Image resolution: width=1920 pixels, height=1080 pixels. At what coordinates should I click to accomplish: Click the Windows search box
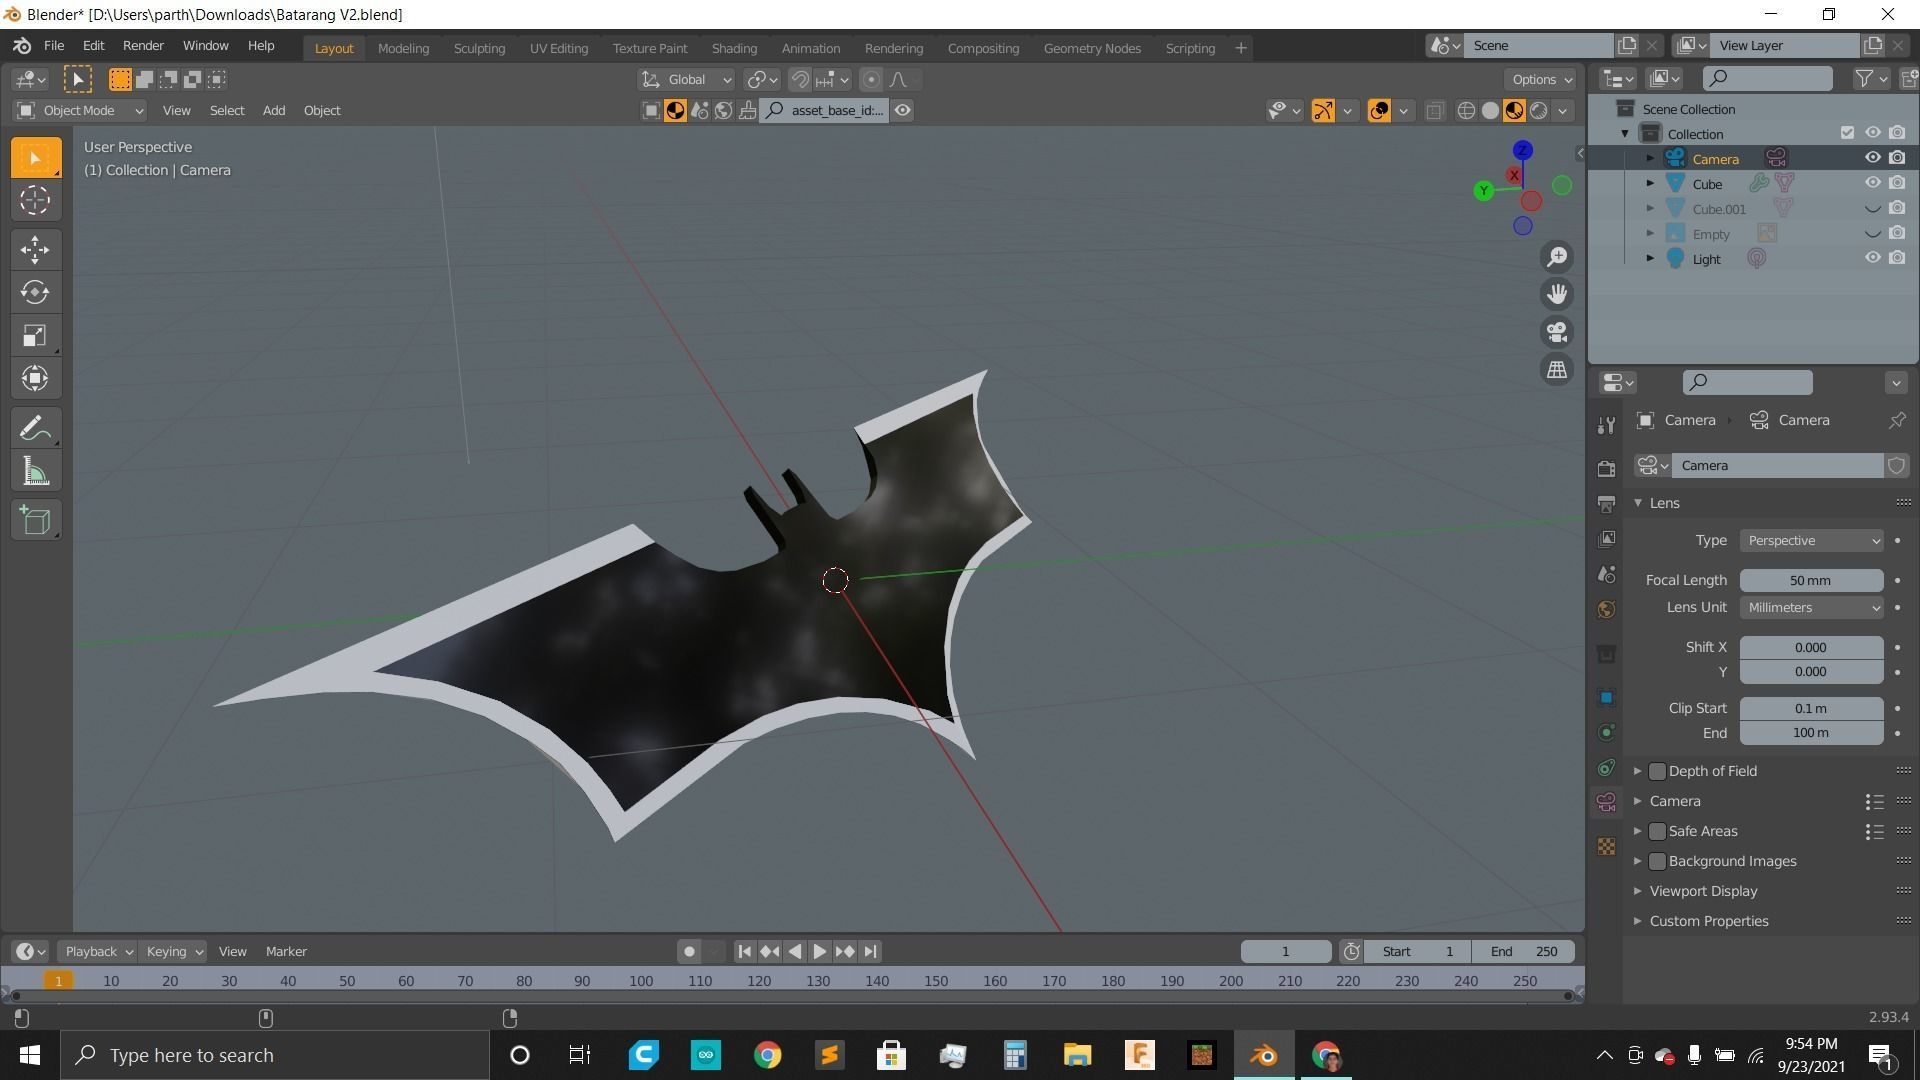point(276,1056)
